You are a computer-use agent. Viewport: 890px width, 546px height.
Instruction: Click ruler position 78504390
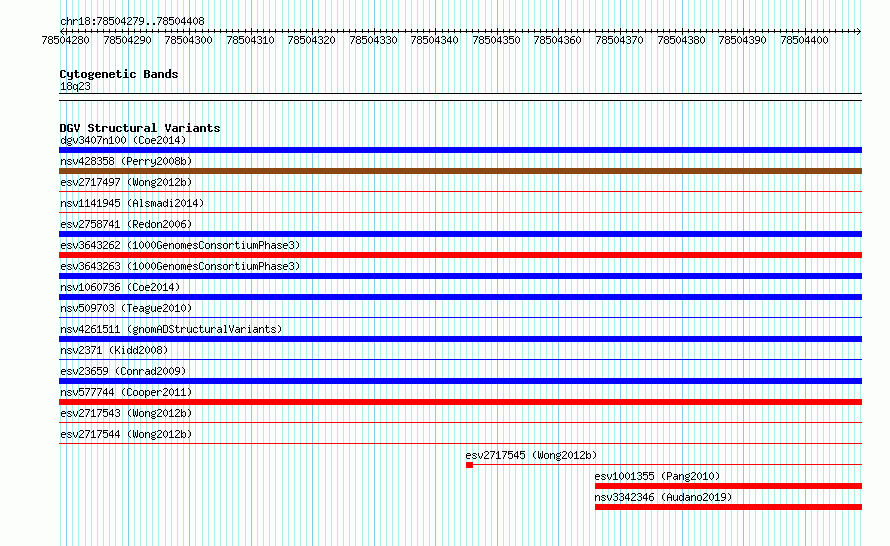pyautogui.click(x=742, y=40)
